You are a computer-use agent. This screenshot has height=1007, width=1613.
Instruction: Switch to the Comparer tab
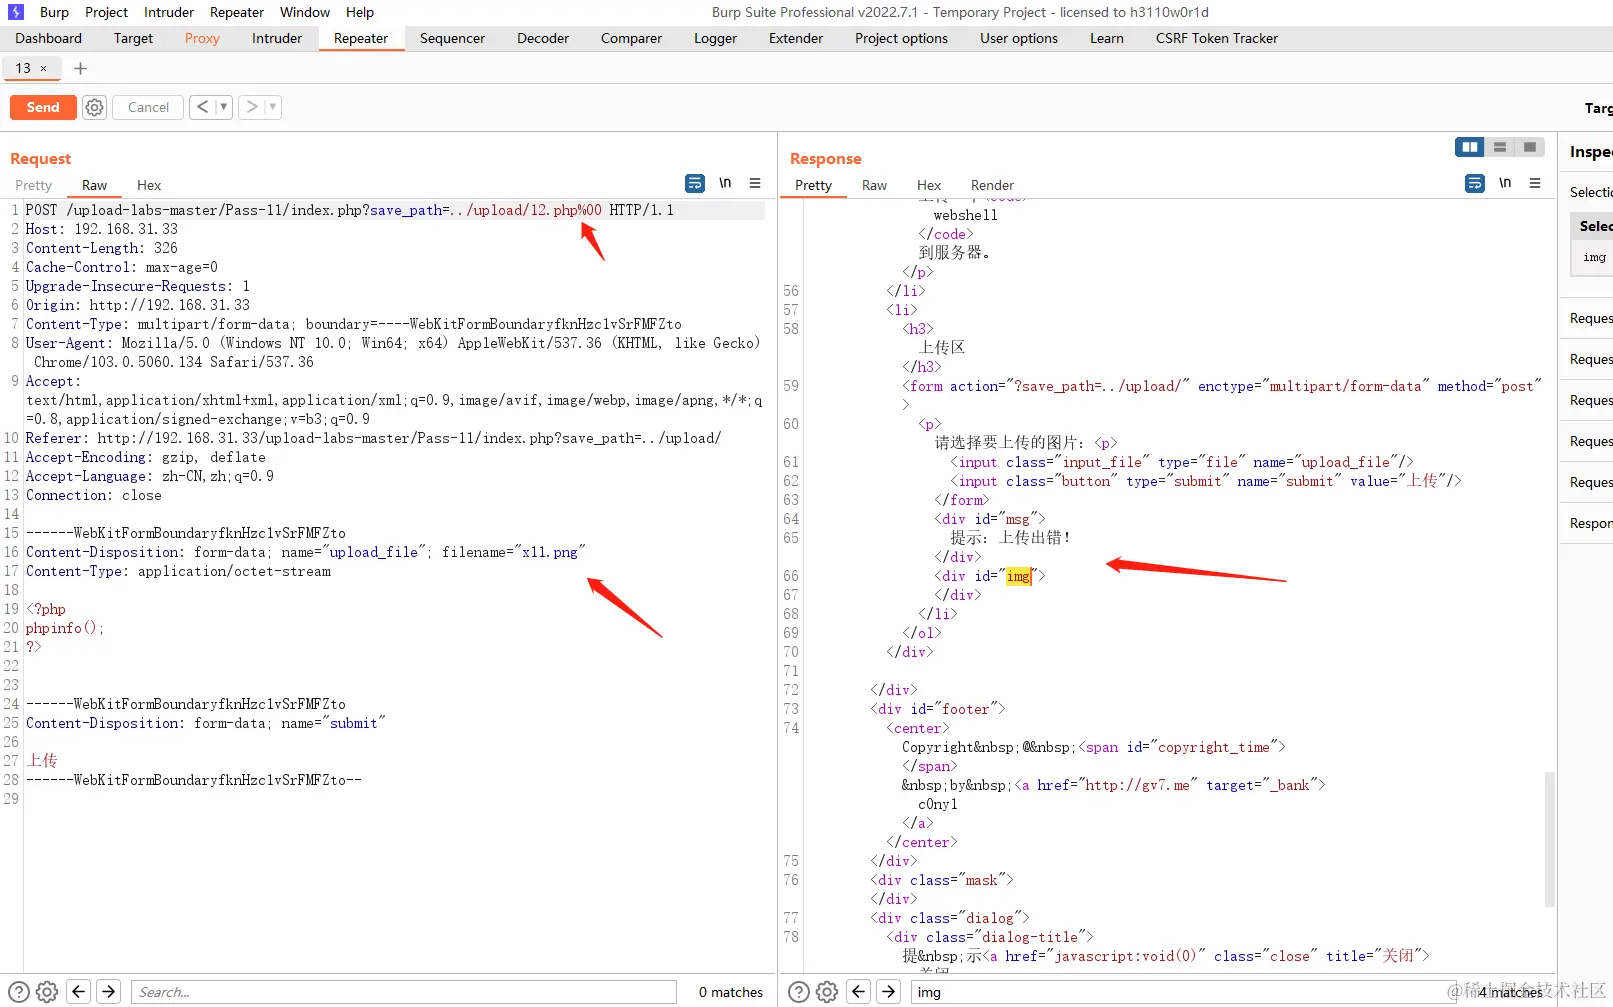point(631,38)
